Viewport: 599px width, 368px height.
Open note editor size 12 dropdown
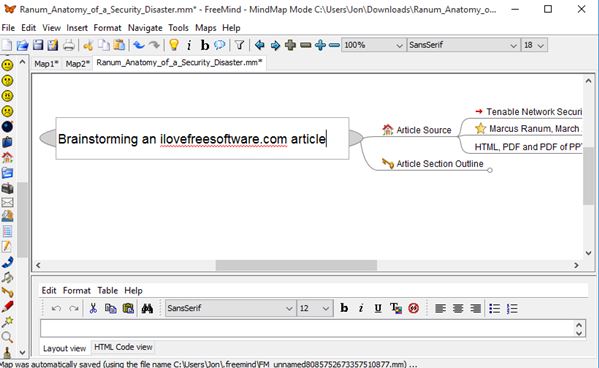point(314,308)
